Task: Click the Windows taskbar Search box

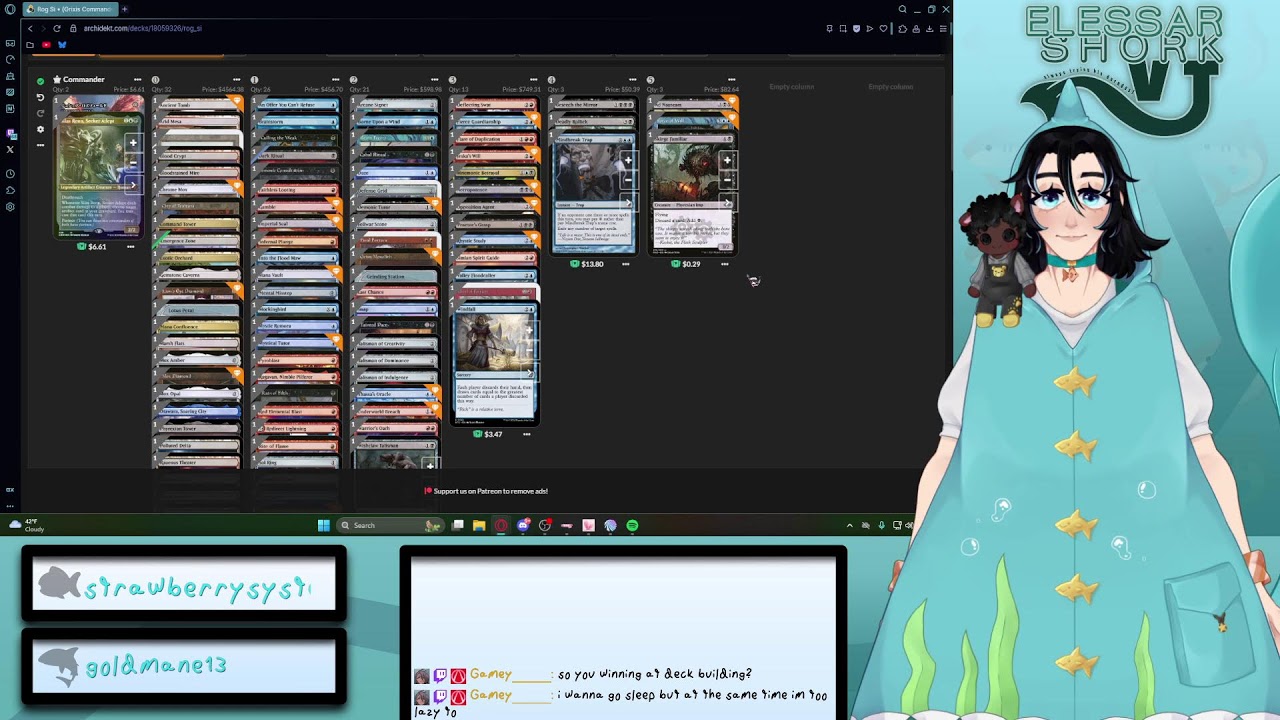Action: 389,525
